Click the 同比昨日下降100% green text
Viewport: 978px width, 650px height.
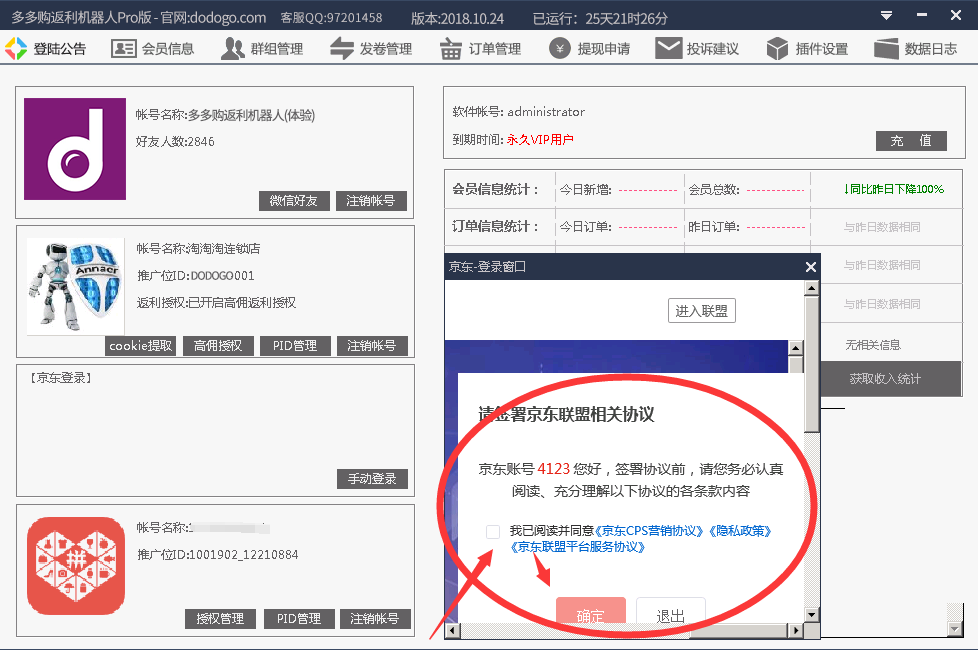[x=893, y=189]
